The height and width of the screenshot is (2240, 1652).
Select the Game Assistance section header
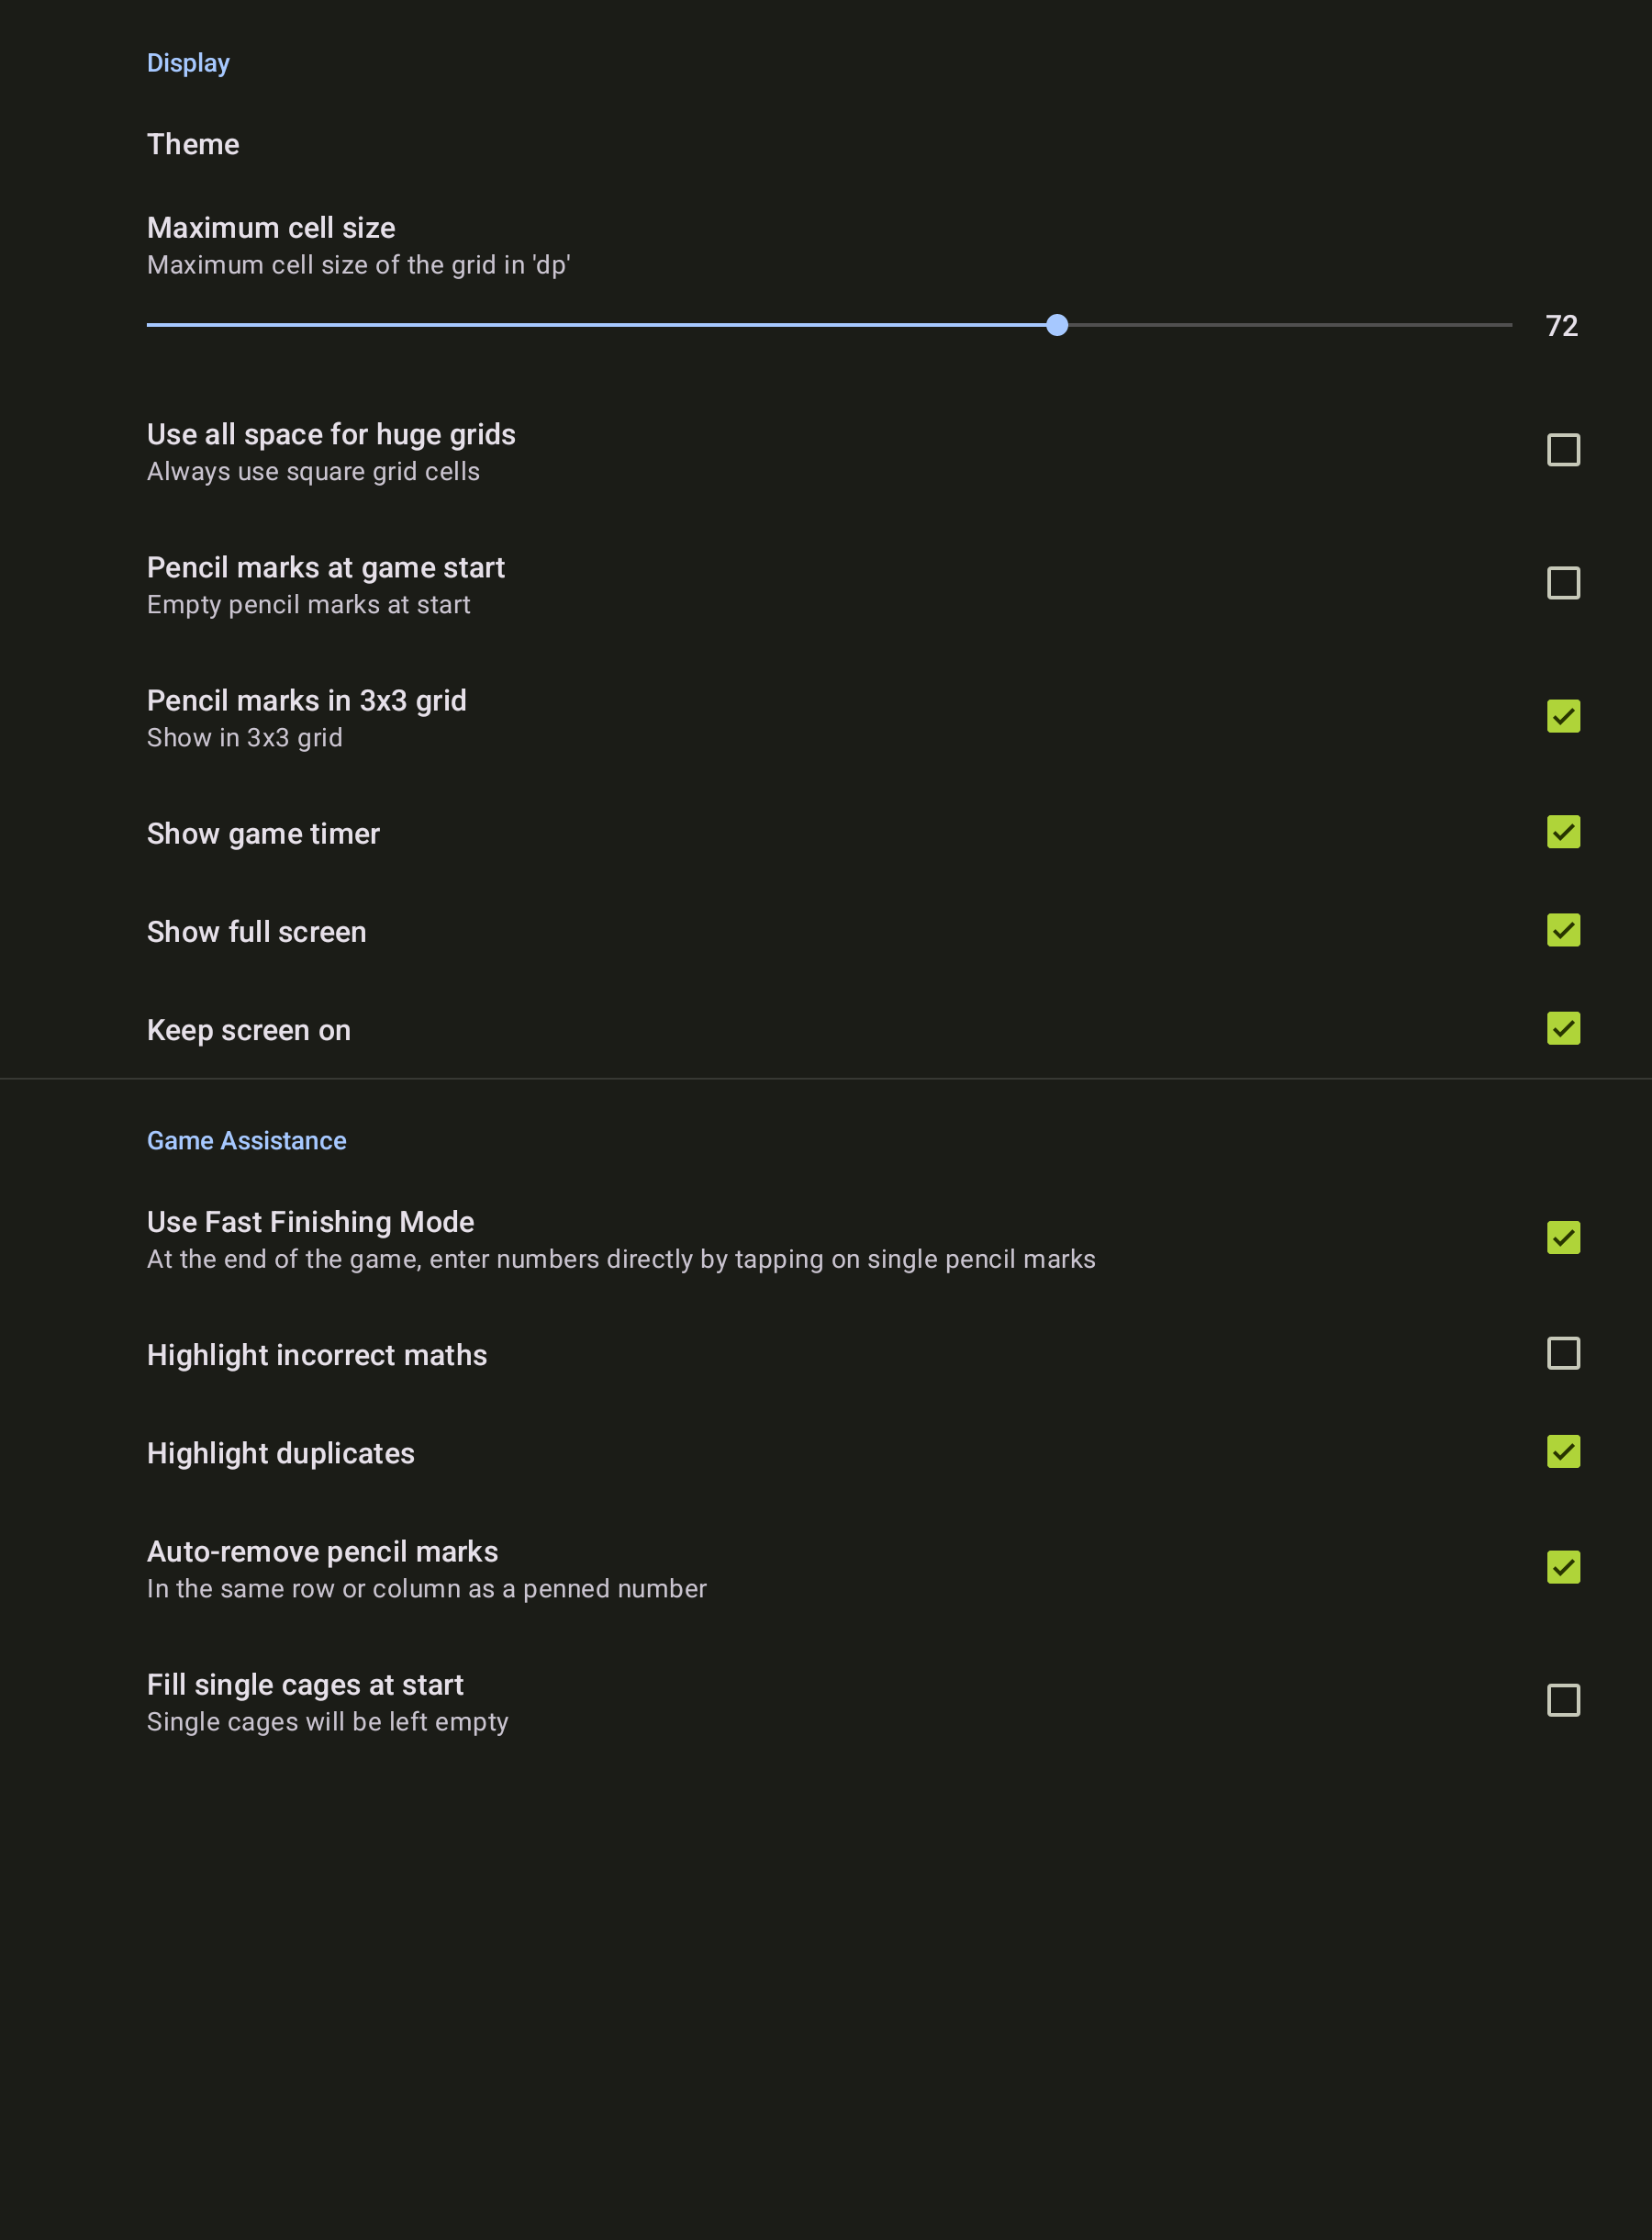pos(246,1140)
